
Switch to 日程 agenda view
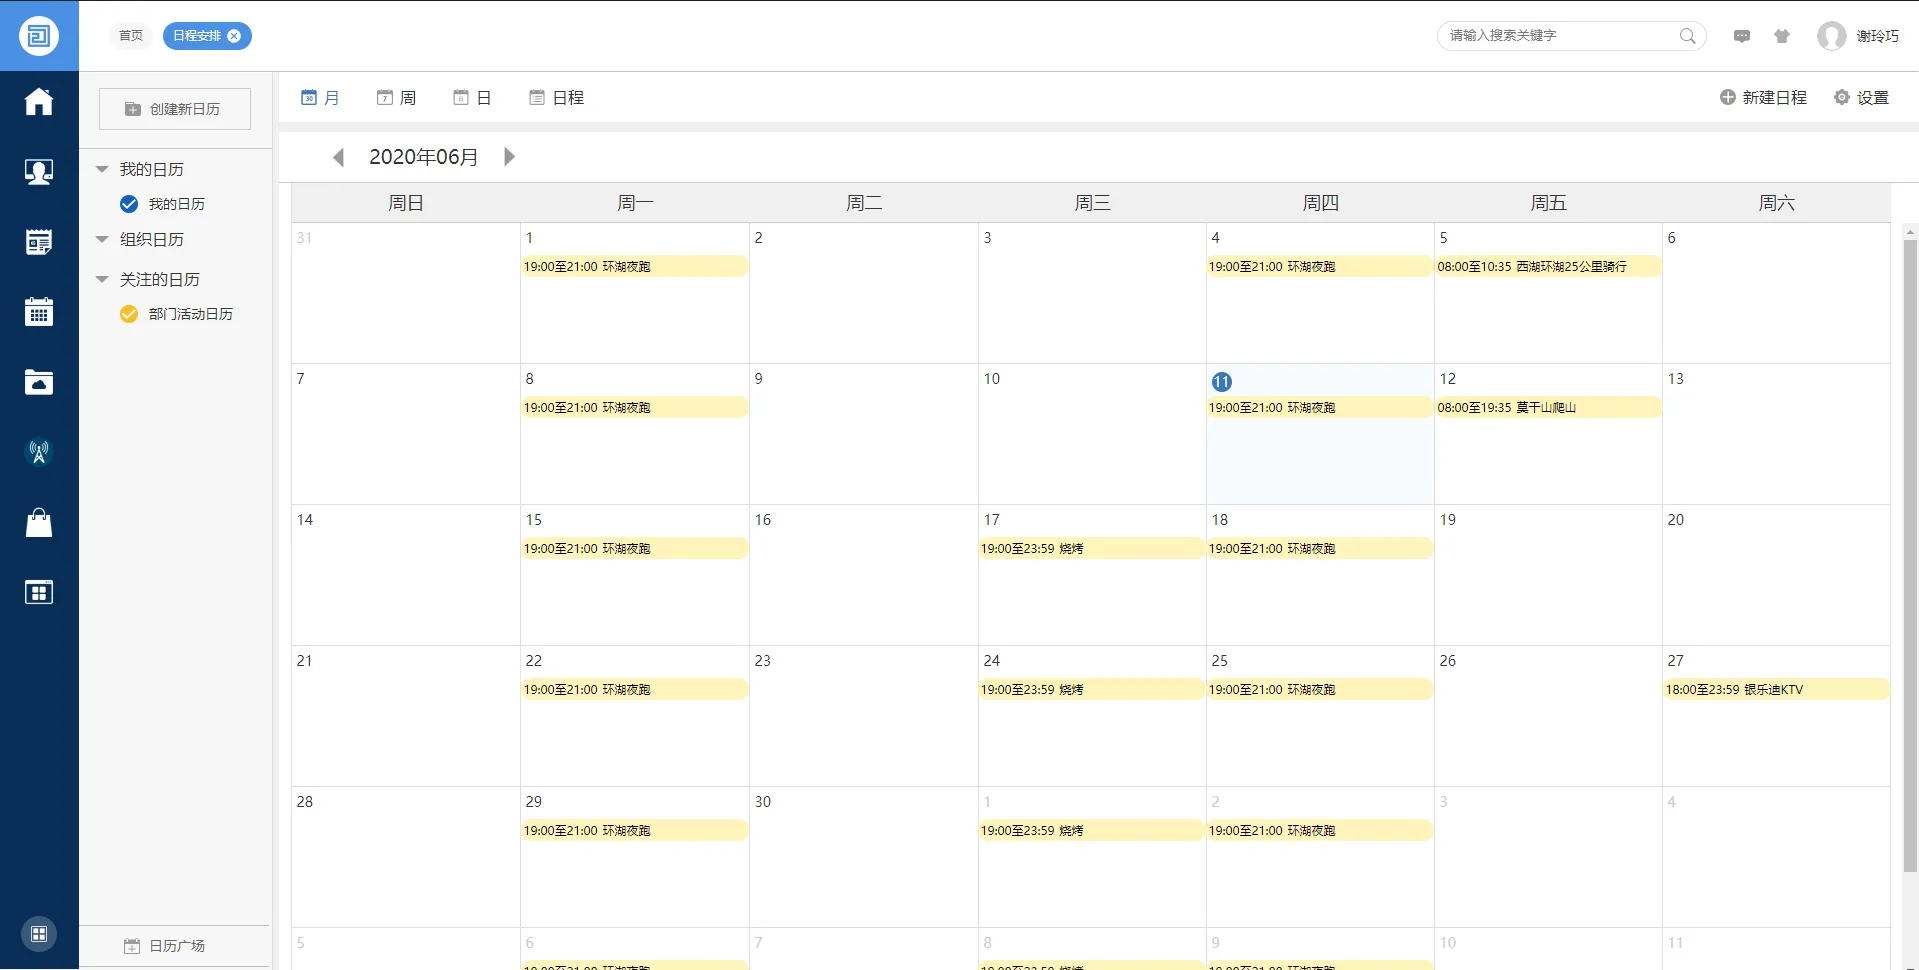tap(557, 98)
